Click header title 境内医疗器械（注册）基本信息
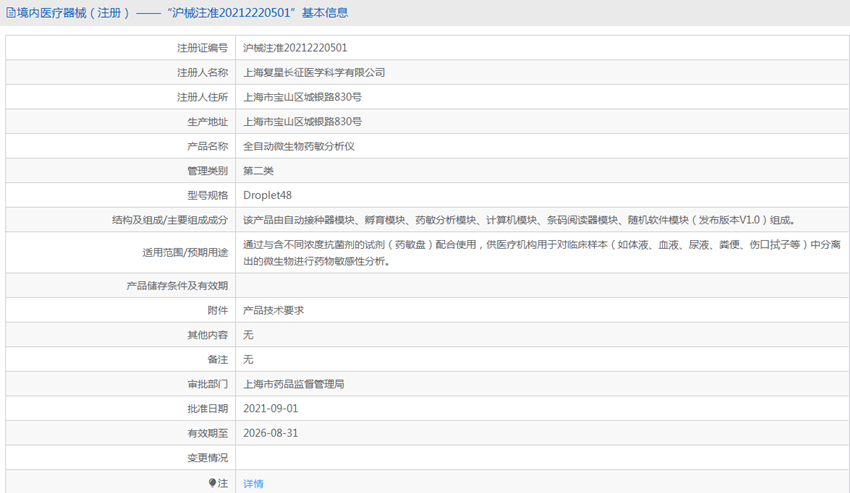Viewport: 850px width, 493px height. pyautogui.click(x=182, y=12)
